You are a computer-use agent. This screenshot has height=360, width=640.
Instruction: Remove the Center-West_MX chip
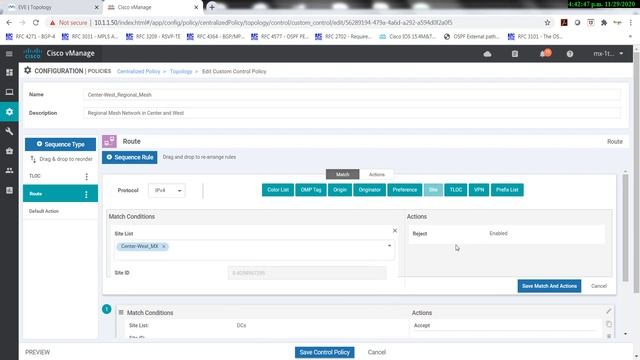164,246
